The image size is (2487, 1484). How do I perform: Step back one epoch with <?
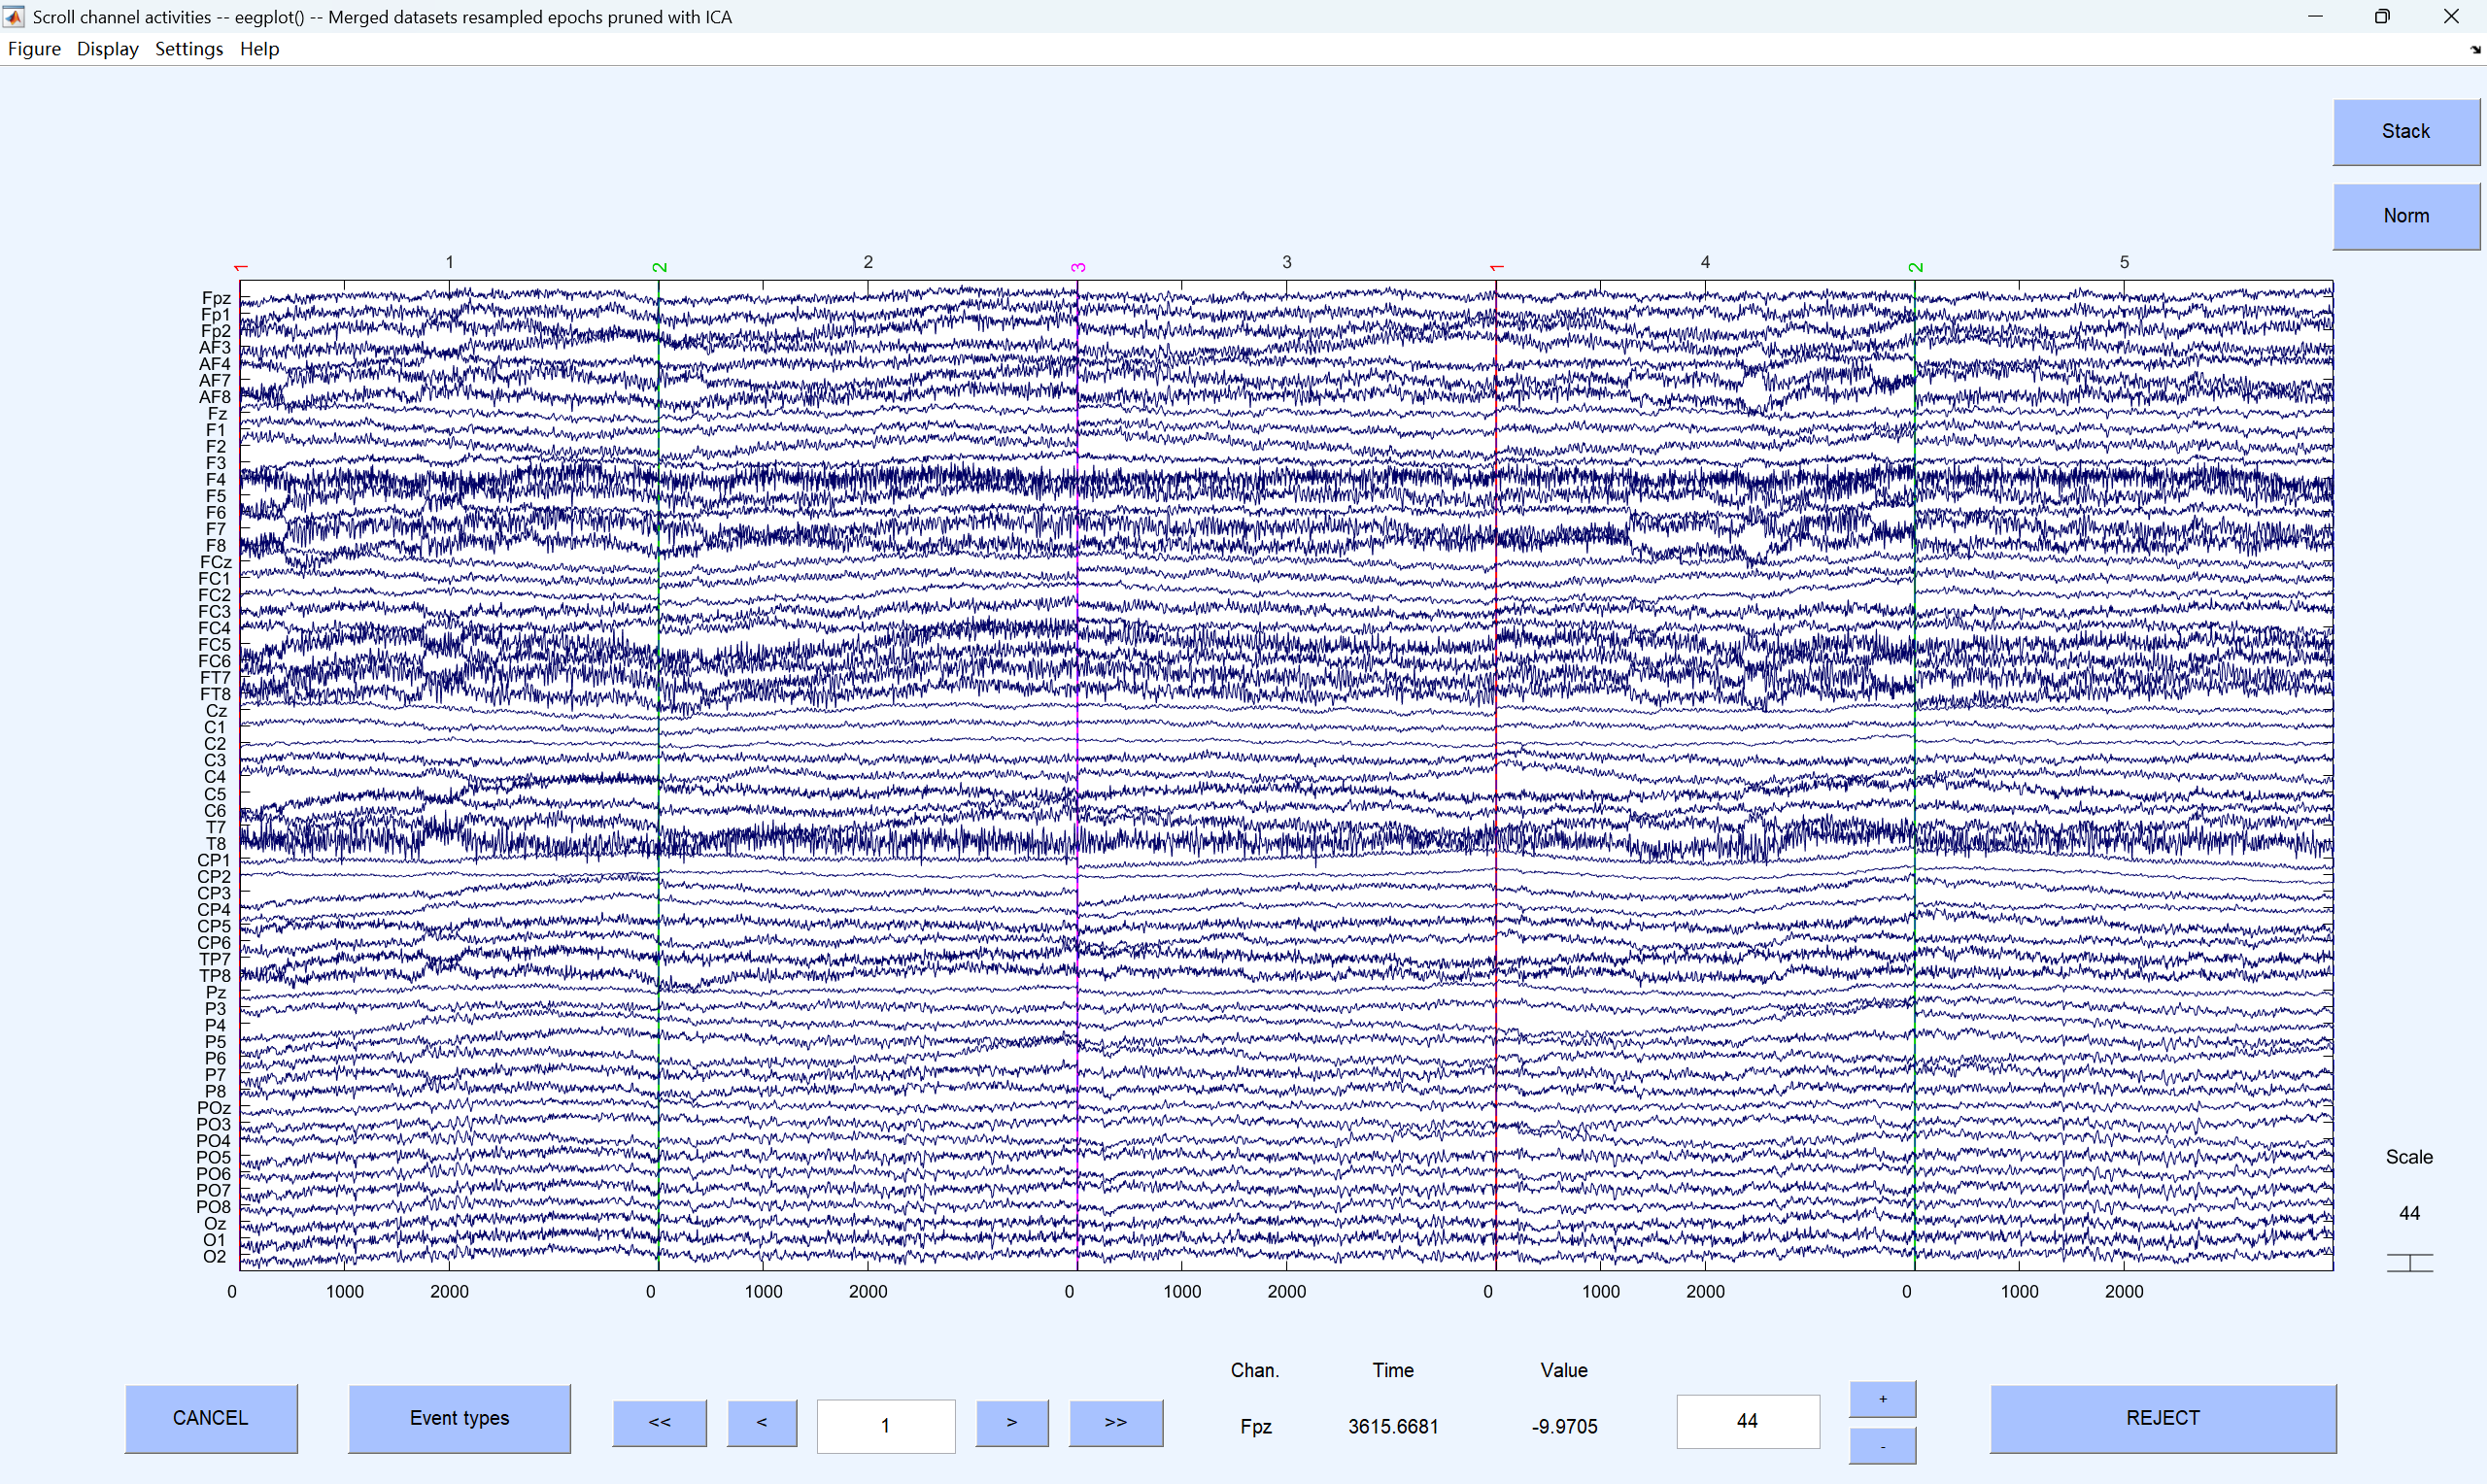tap(762, 1421)
